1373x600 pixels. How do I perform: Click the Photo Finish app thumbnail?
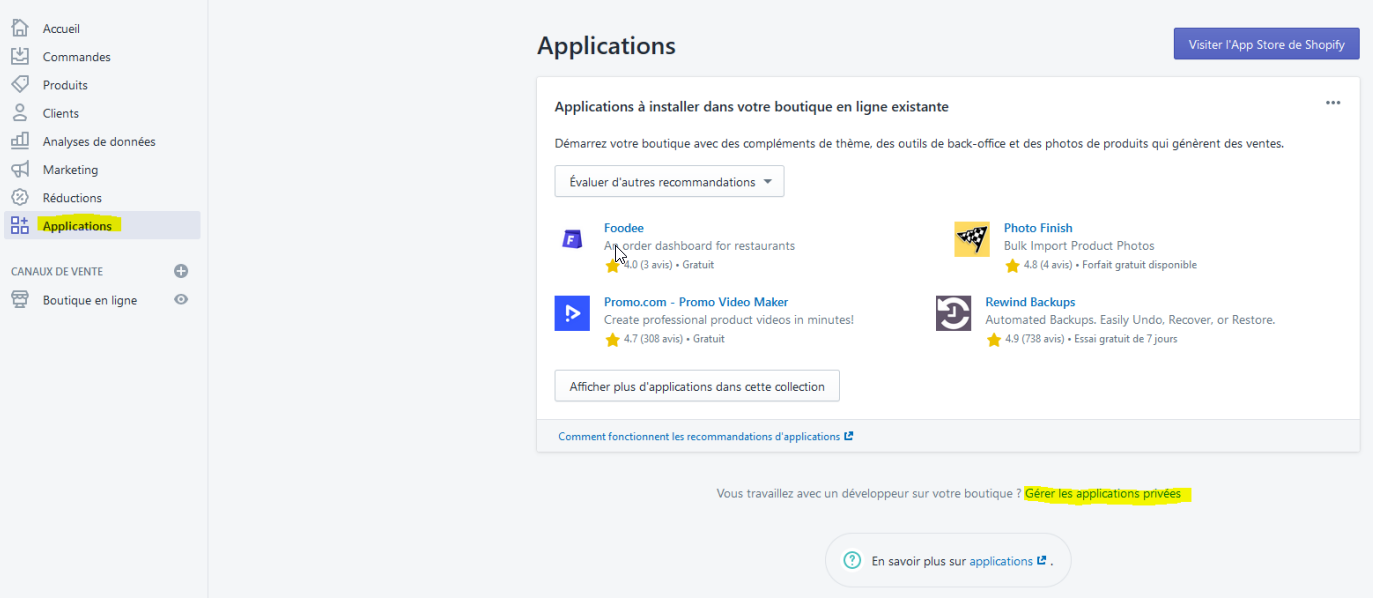coord(971,239)
